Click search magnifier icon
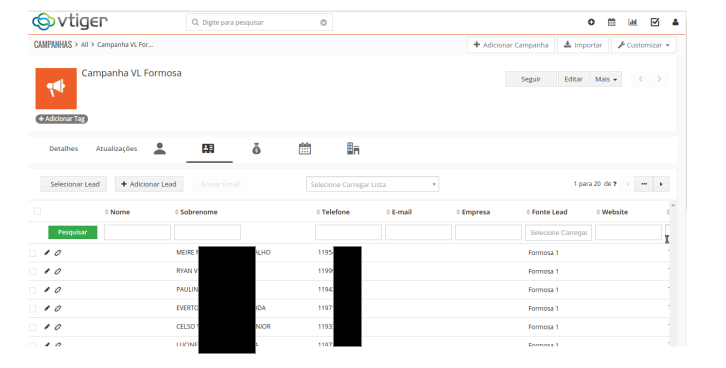The height and width of the screenshot is (368, 726). [195, 22]
